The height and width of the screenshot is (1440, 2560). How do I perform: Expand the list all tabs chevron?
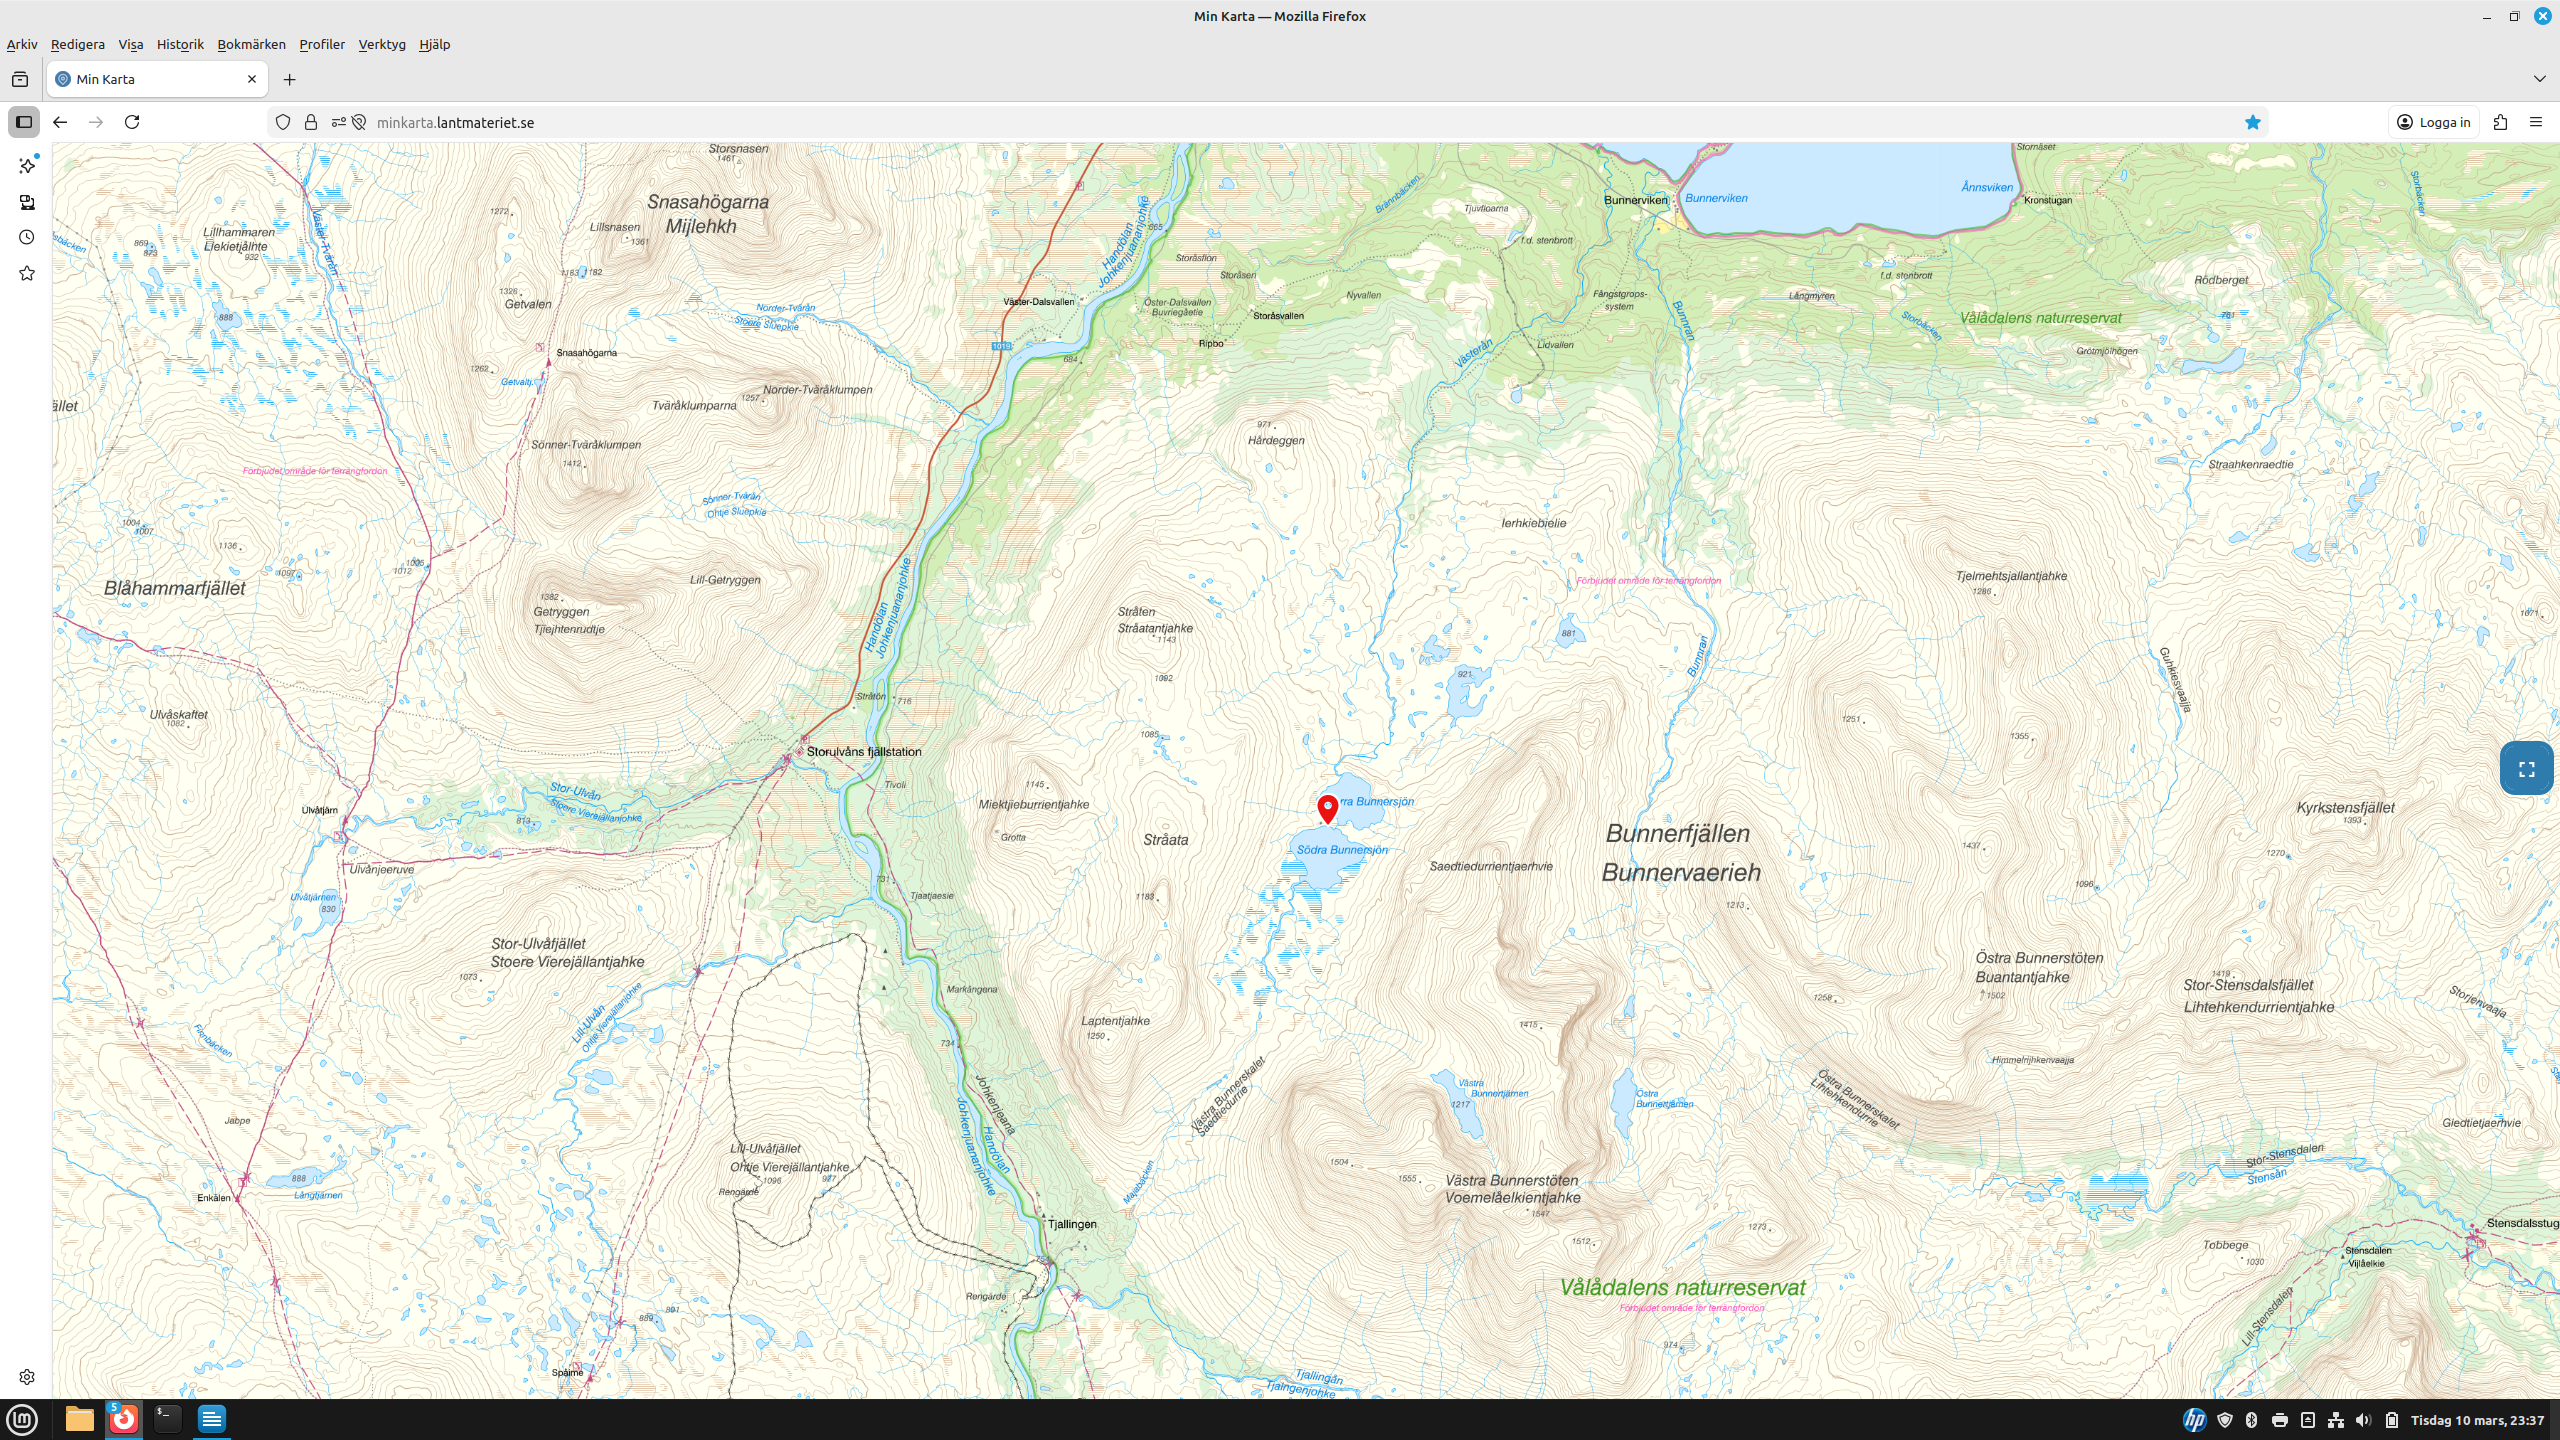point(2539,79)
